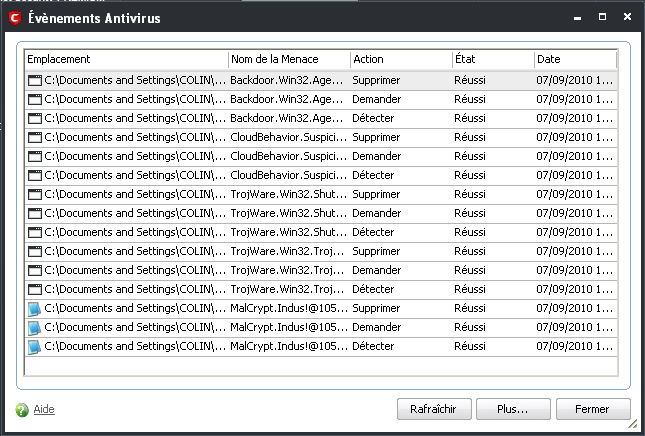
Task: Click the icon of TrojWare.Win32.Shut Demander row
Action: pyautogui.click(x=35, y=213)
